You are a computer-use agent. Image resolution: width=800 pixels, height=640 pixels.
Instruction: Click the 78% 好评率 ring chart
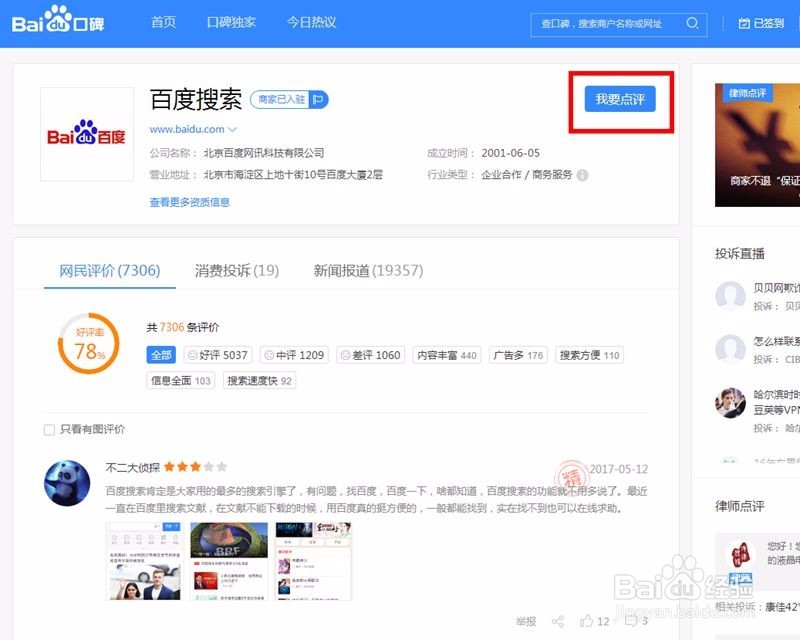pyautogui.click(x=89, y=343)
